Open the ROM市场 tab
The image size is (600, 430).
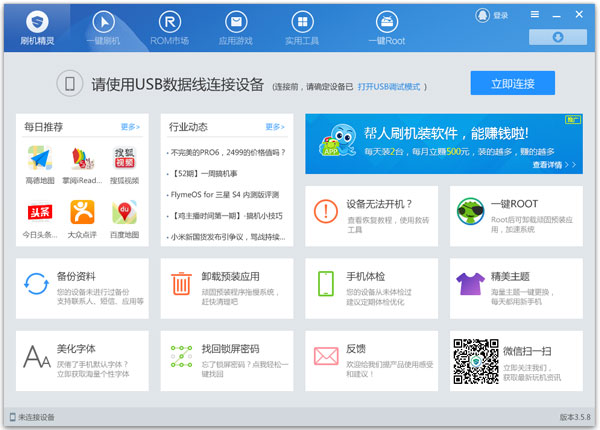170,28
